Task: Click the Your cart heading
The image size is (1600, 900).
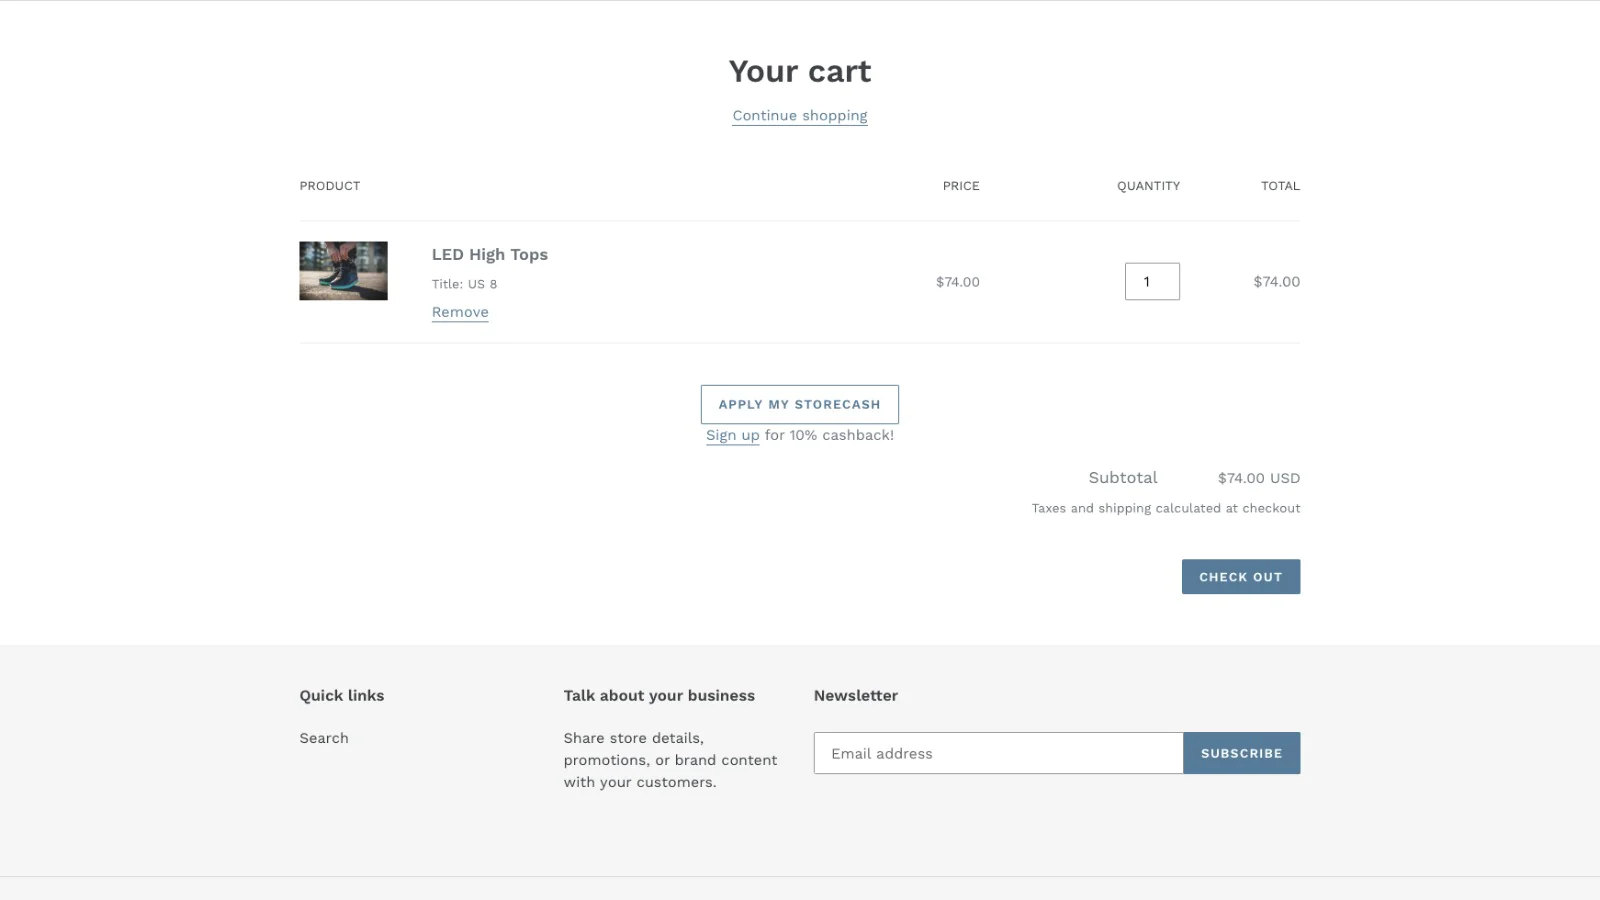Action: (800, 72)
